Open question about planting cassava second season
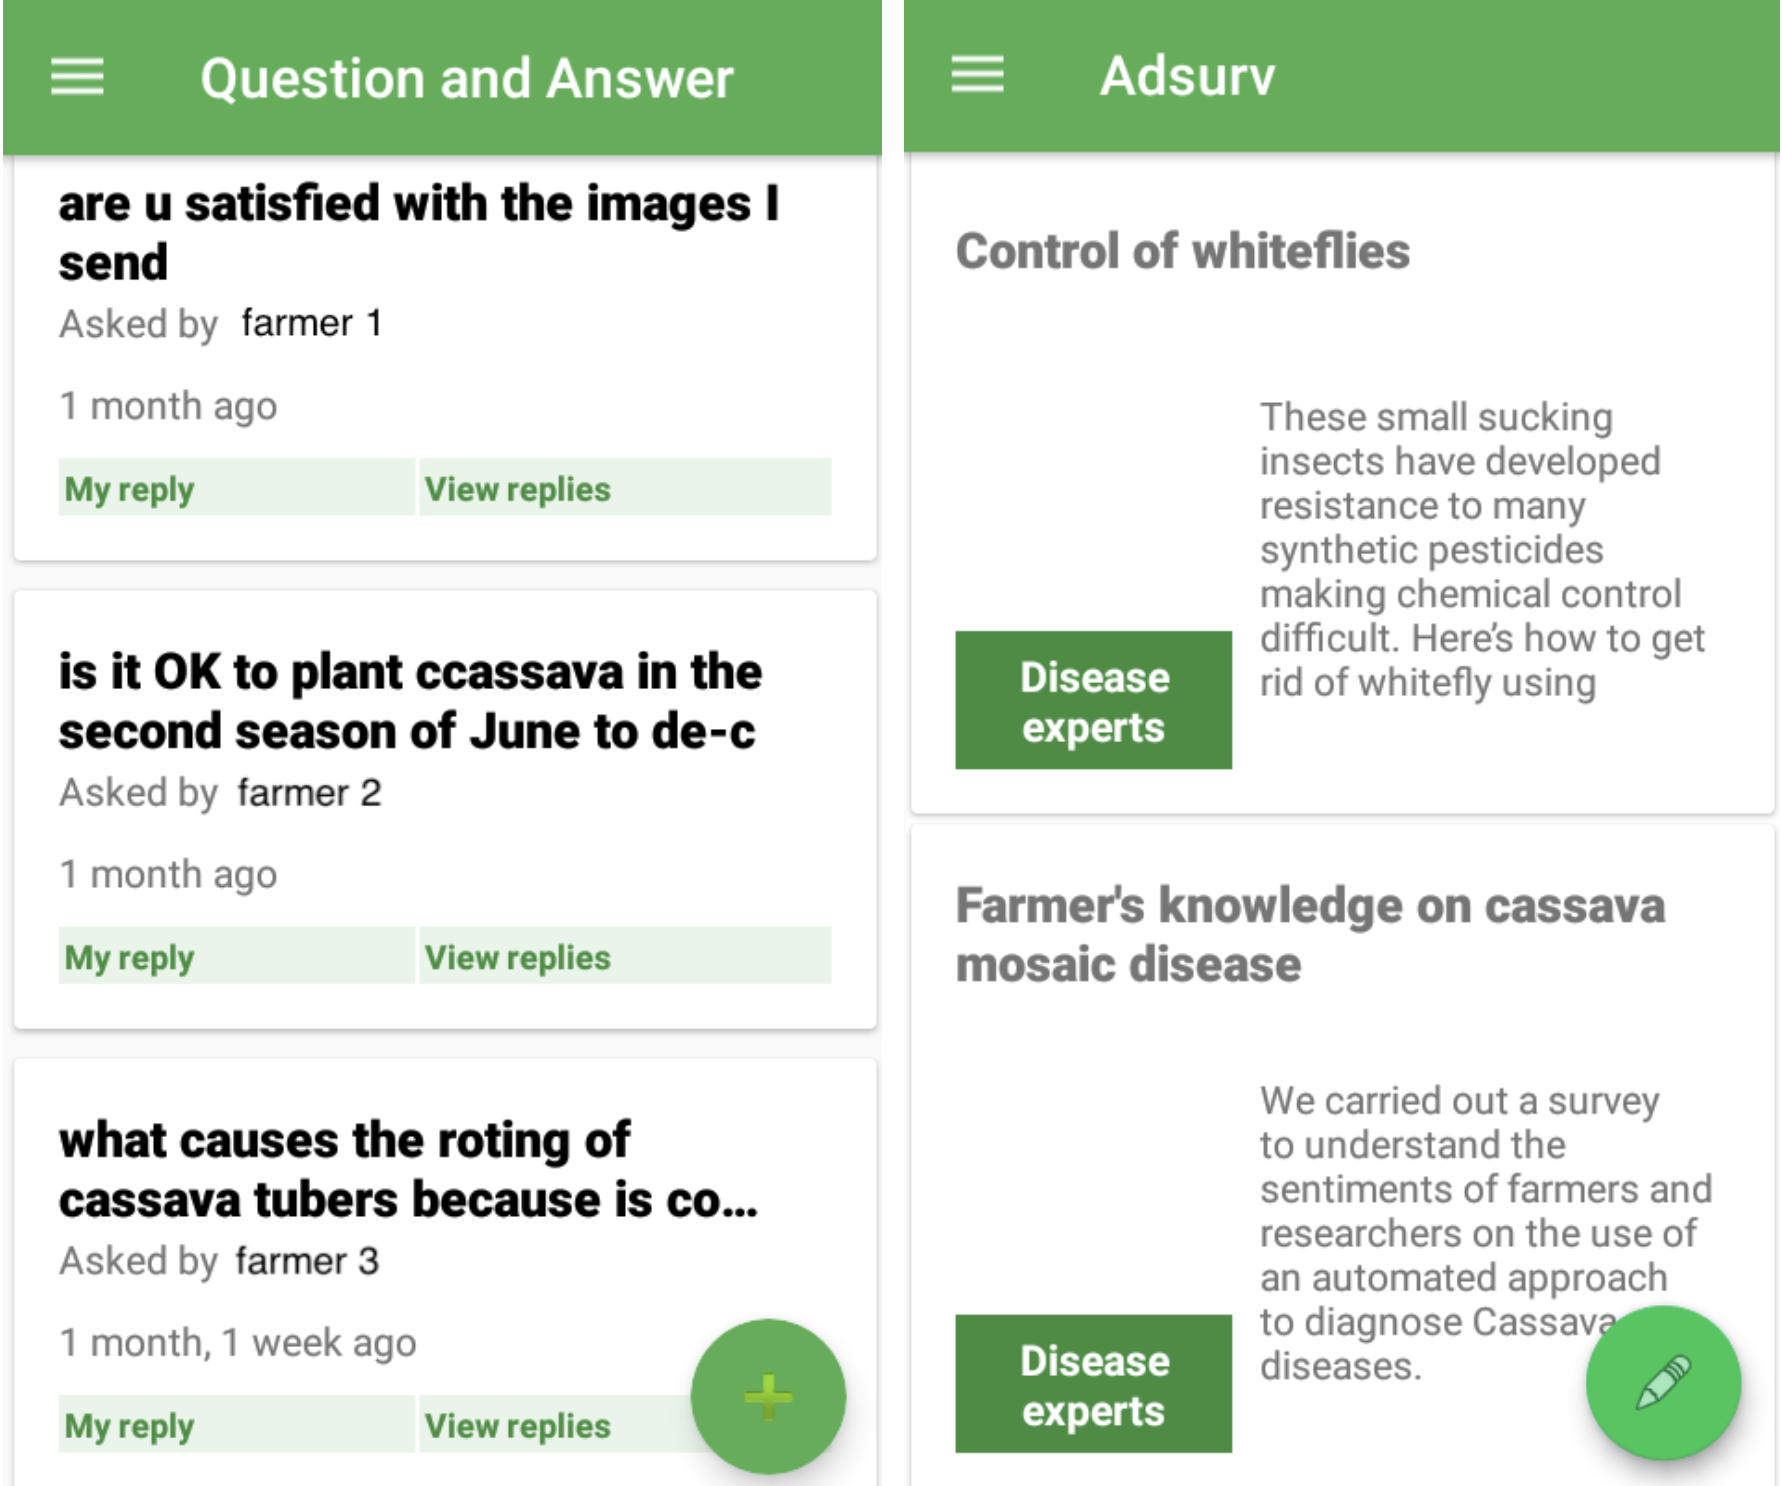The height and width of the screenshot is (1486, 1782). [x=410, y=701]
